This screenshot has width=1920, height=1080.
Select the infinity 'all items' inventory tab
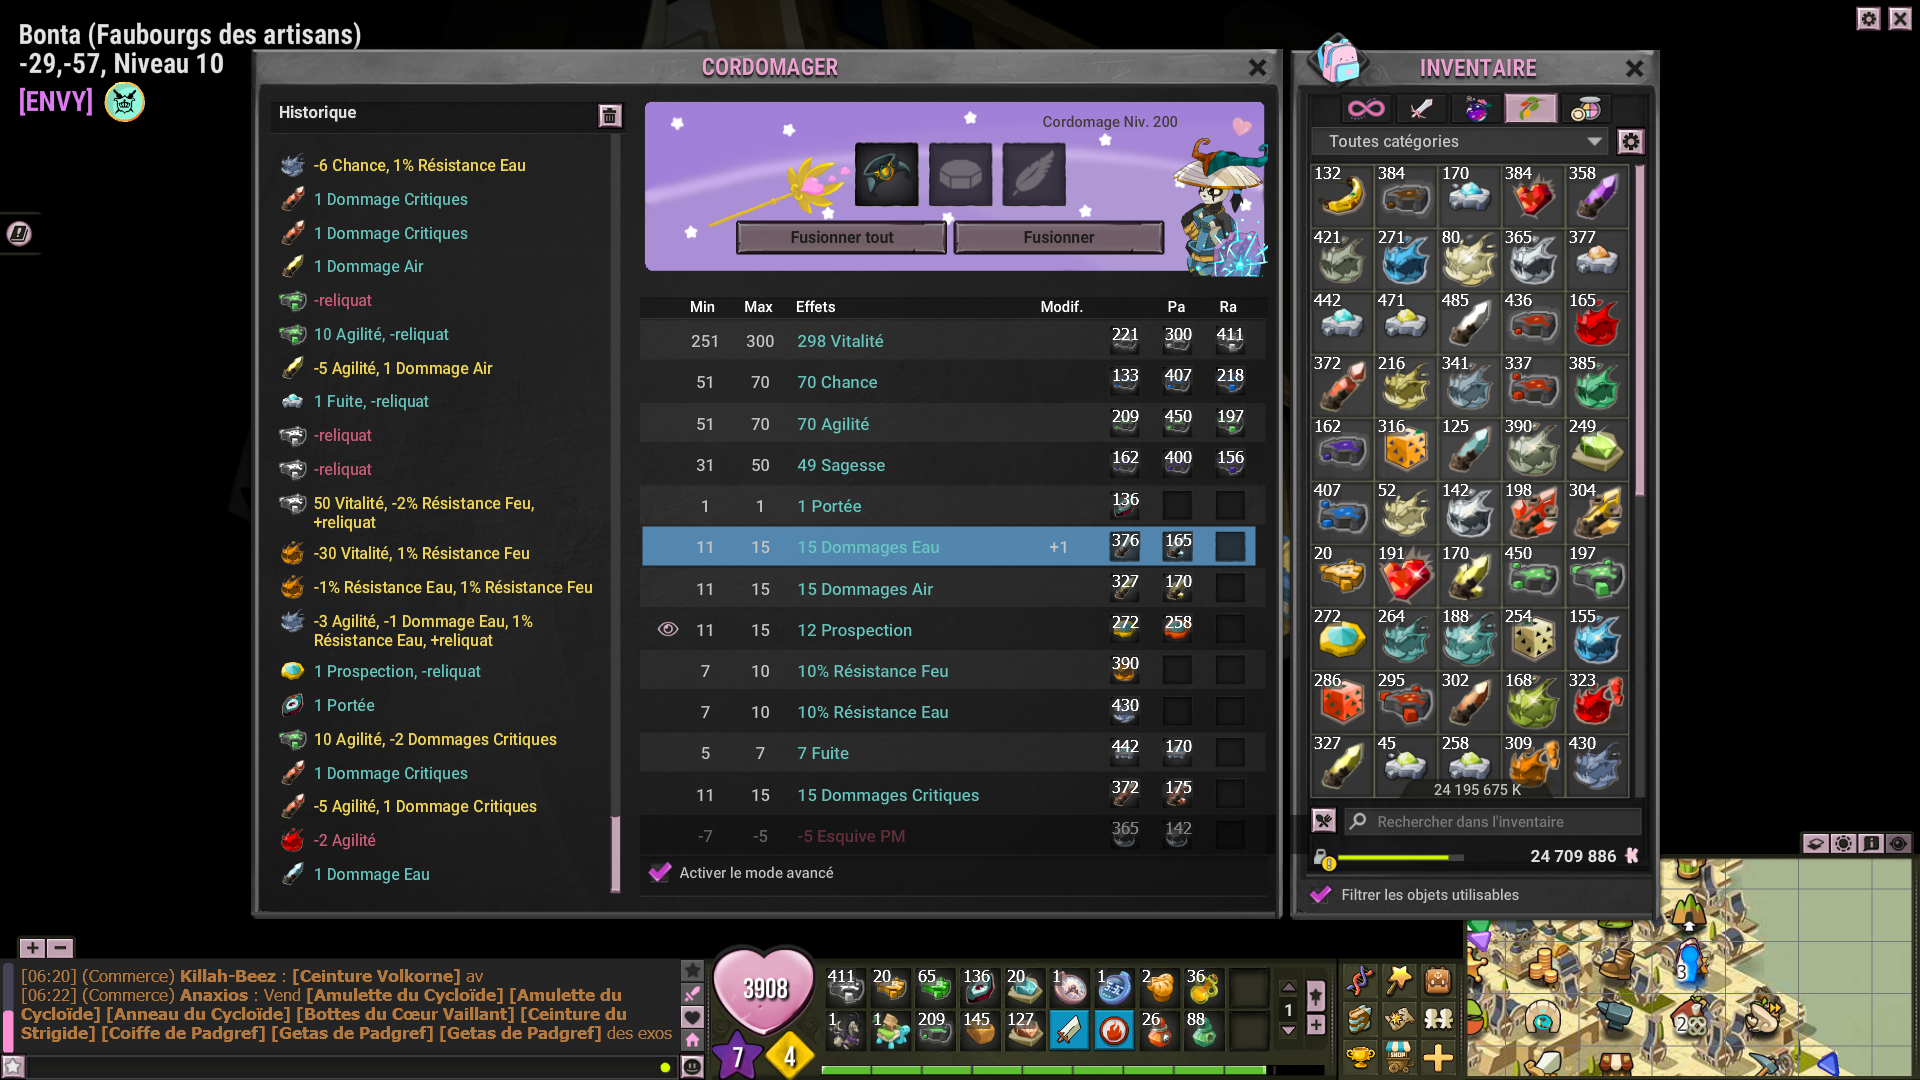coord(1366,108)
